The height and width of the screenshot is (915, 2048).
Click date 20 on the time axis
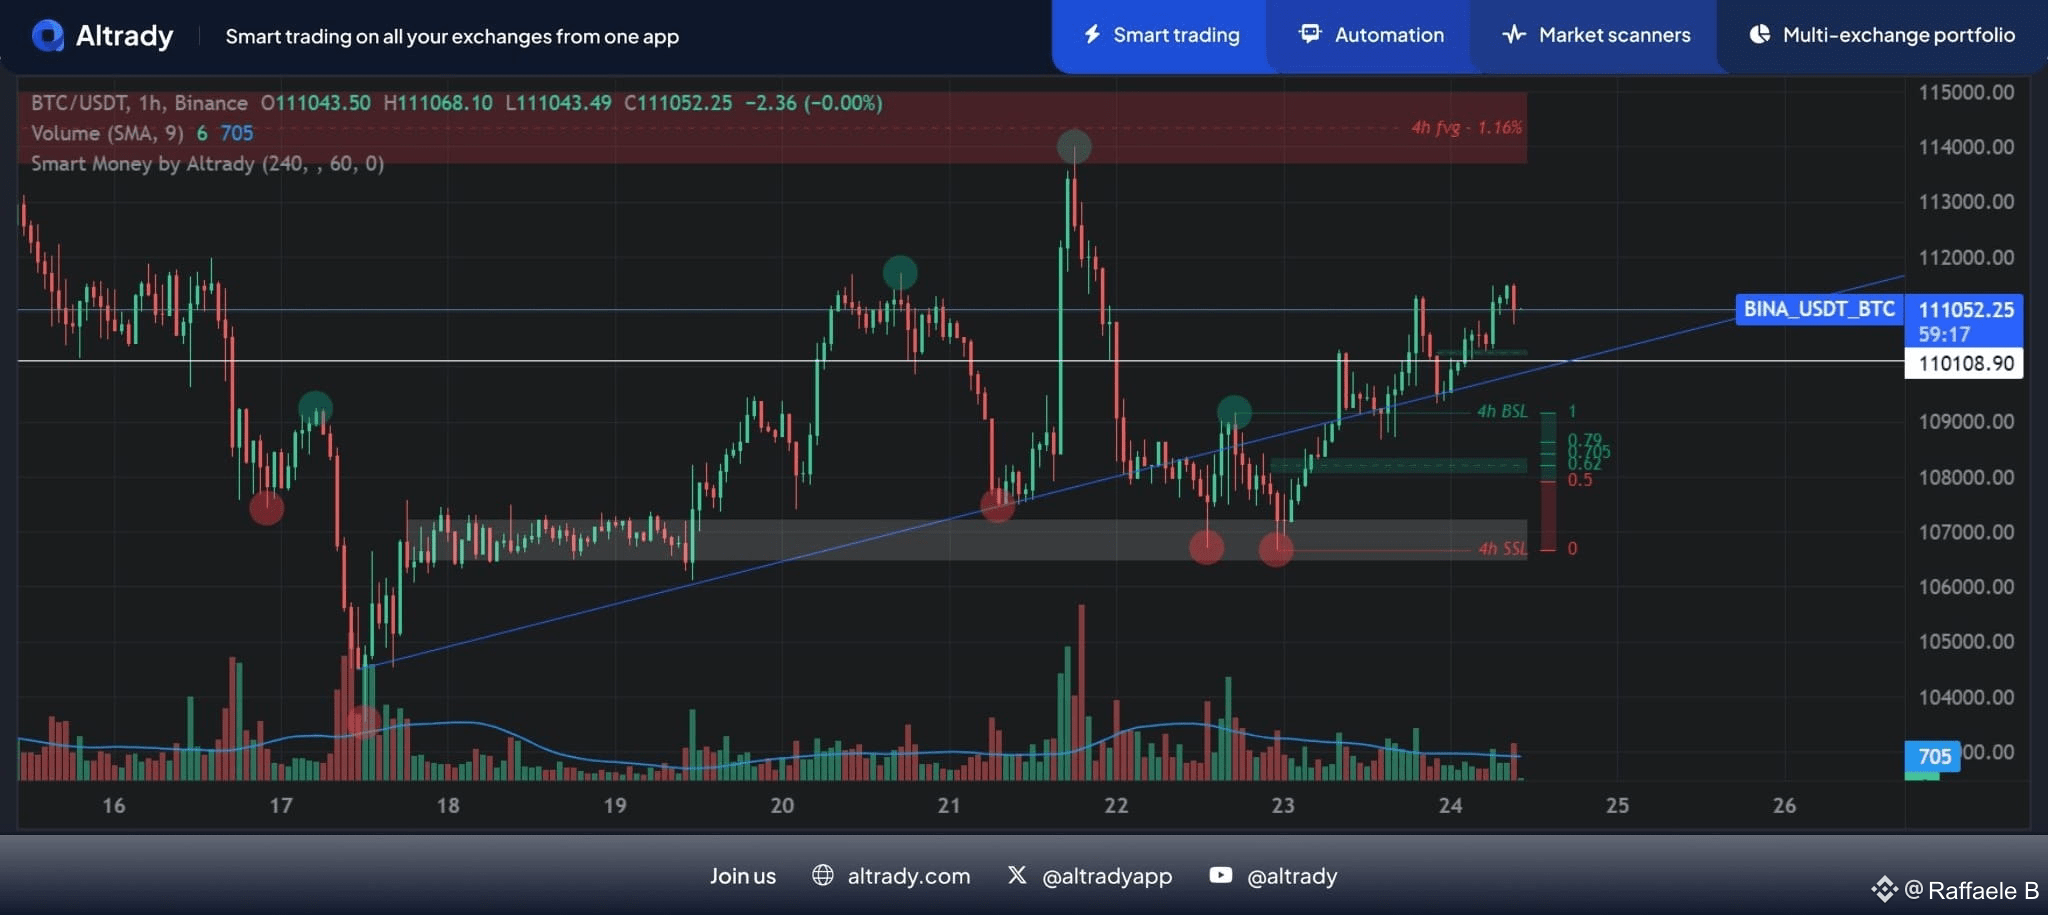(x=782, y=806)
